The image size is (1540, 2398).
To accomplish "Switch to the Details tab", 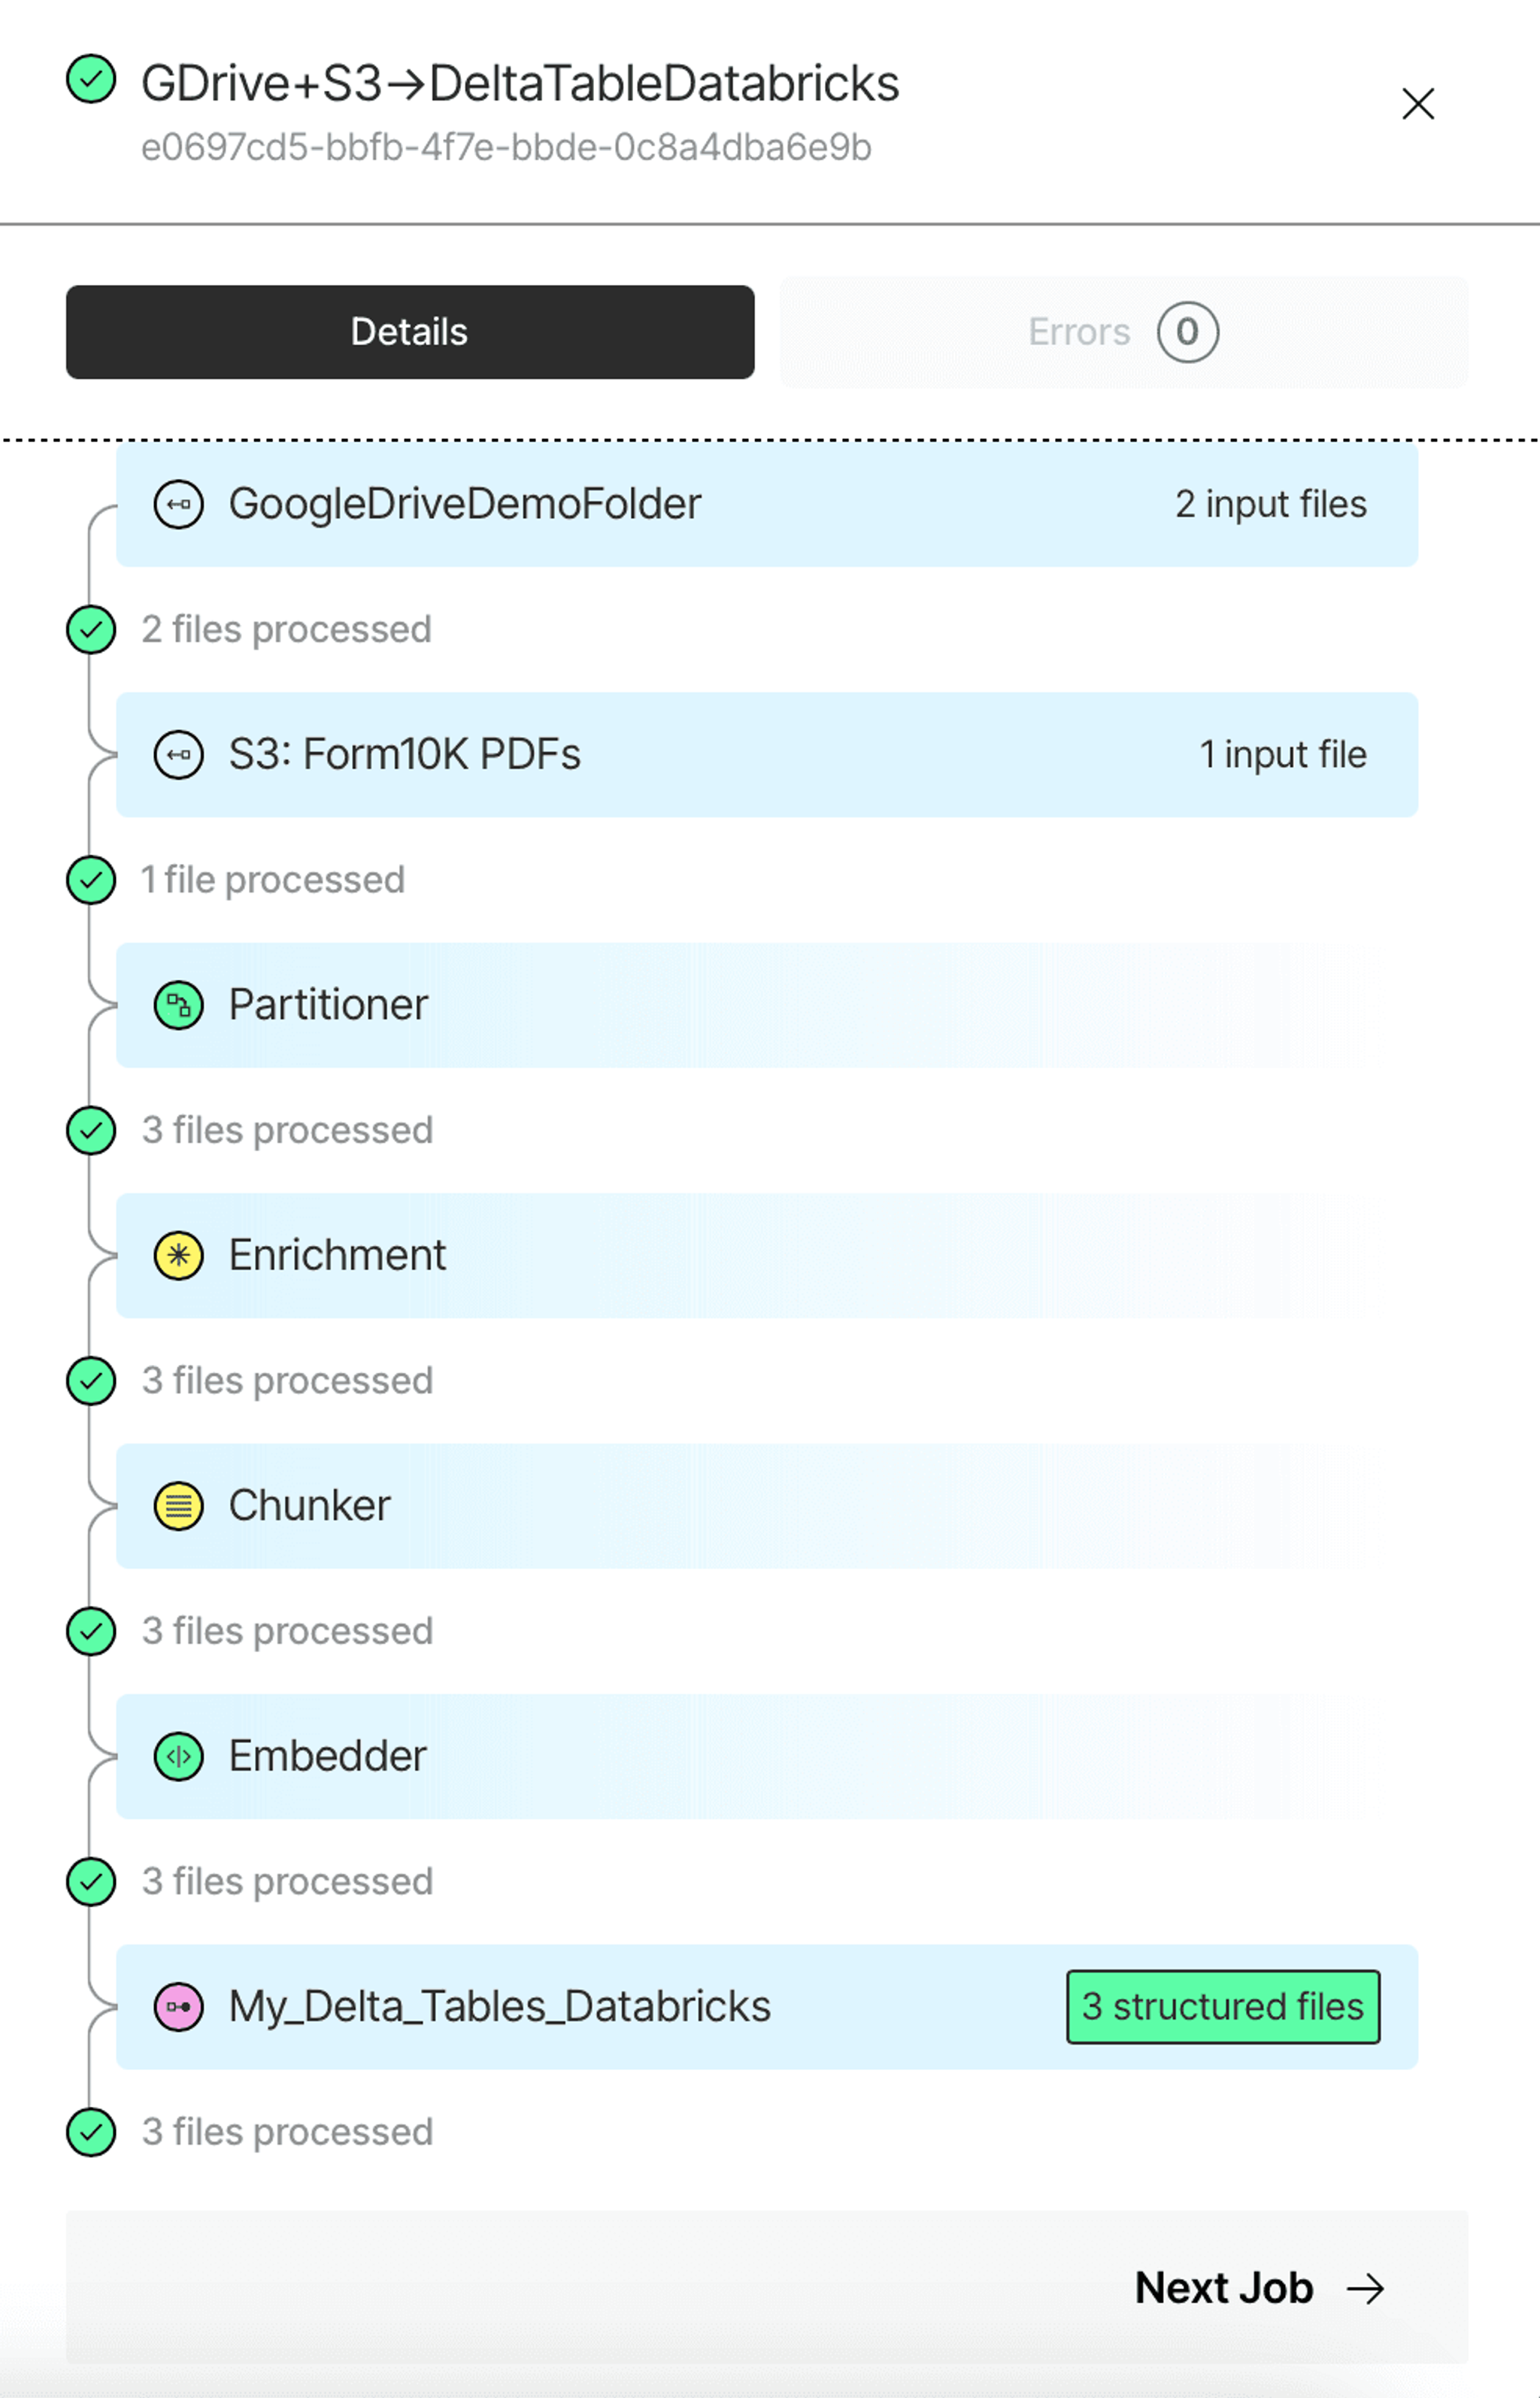I will (x=410, y=332).
